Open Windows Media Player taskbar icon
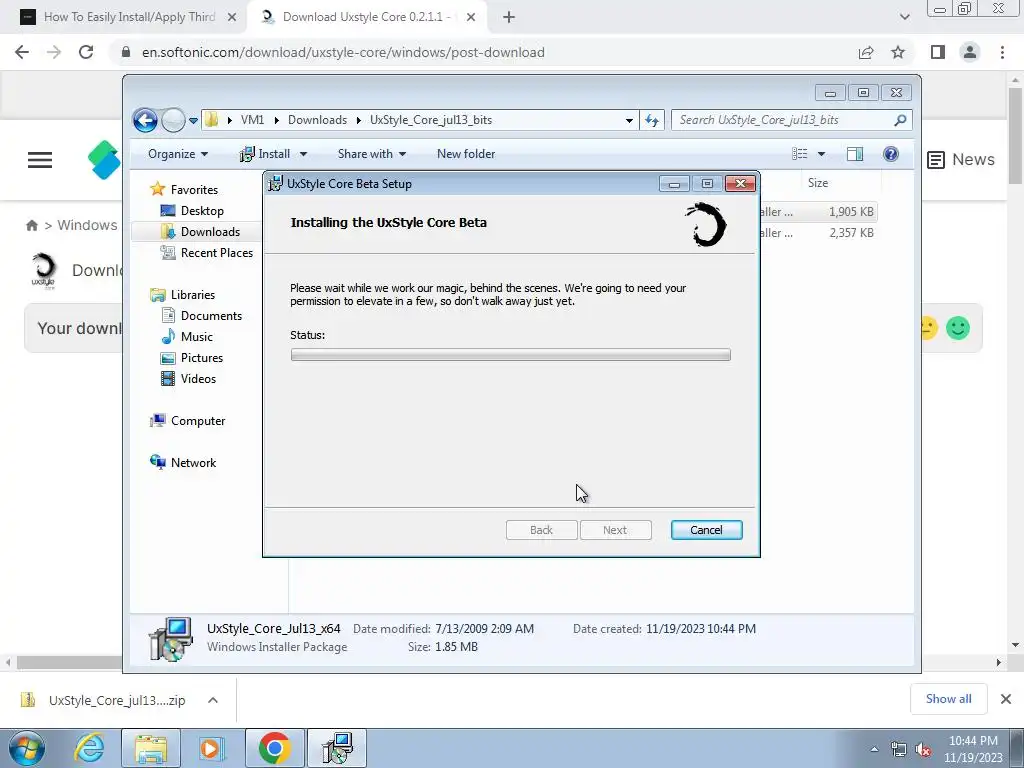 point(212,748)
